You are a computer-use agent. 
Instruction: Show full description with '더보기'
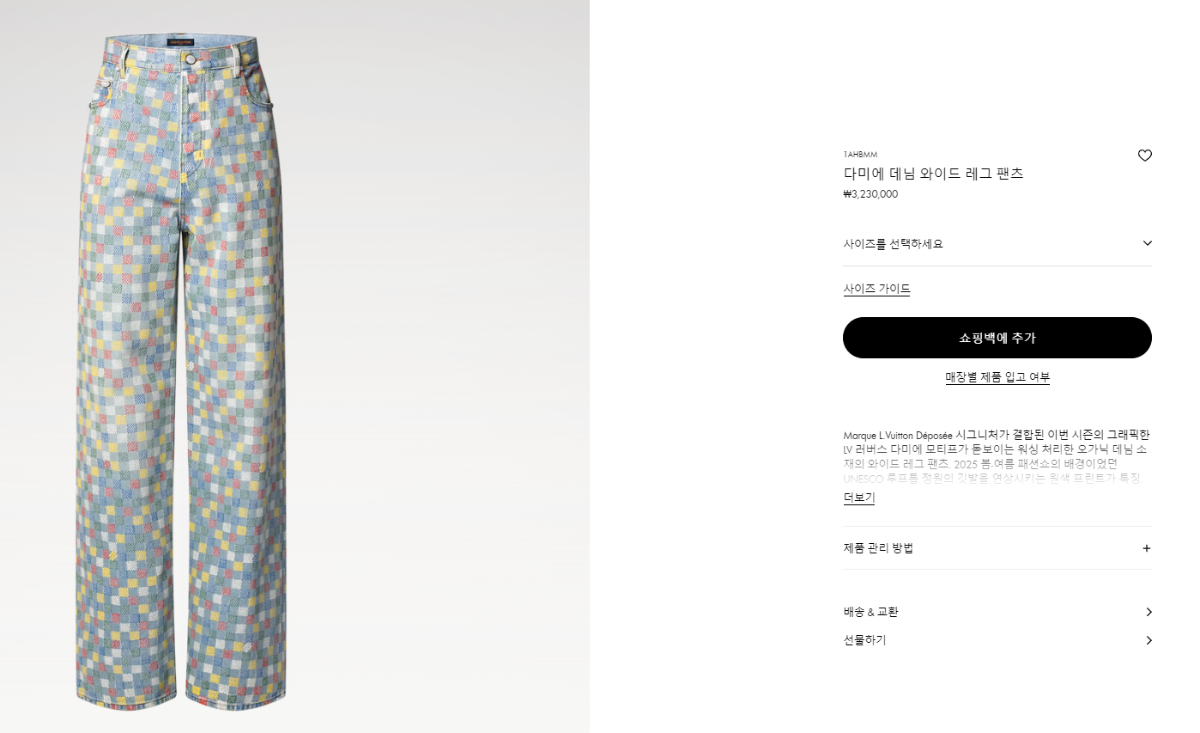[859, 497]
